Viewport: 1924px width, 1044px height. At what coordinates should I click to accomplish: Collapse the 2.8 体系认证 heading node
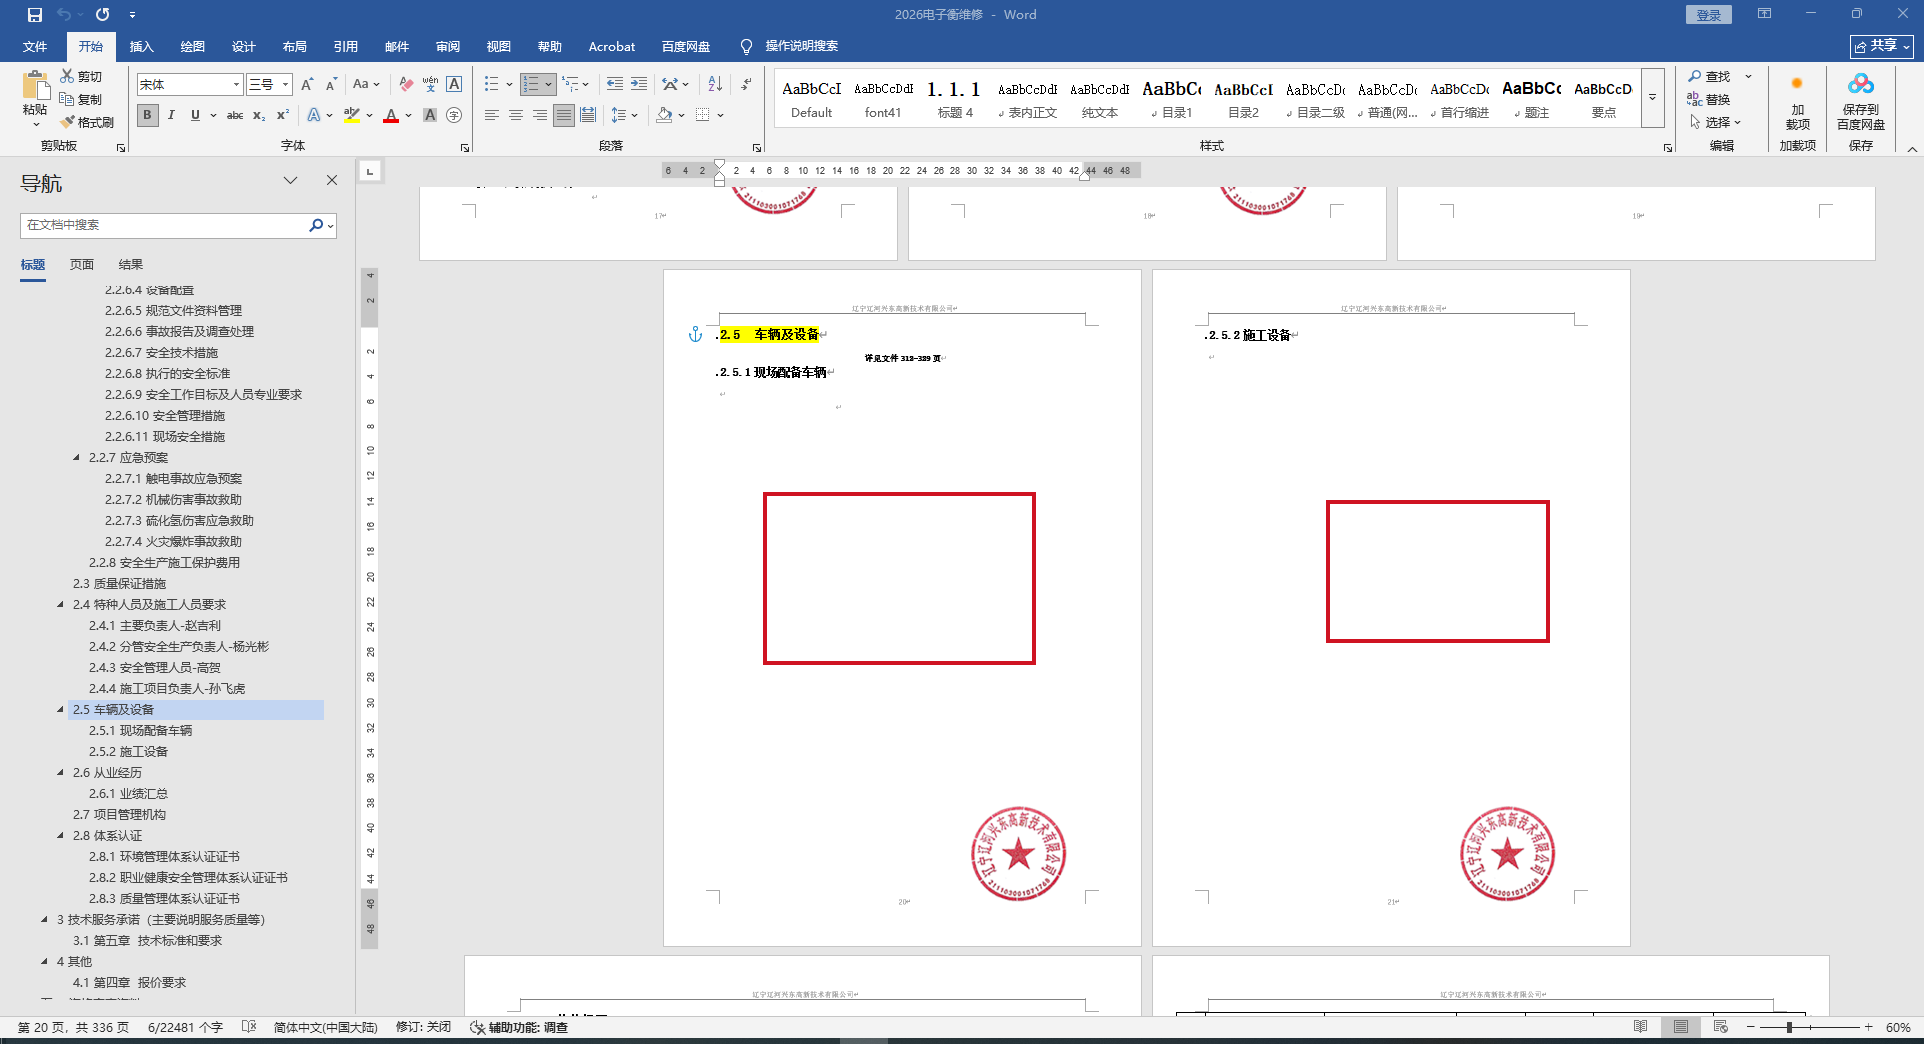pos(61,836)
